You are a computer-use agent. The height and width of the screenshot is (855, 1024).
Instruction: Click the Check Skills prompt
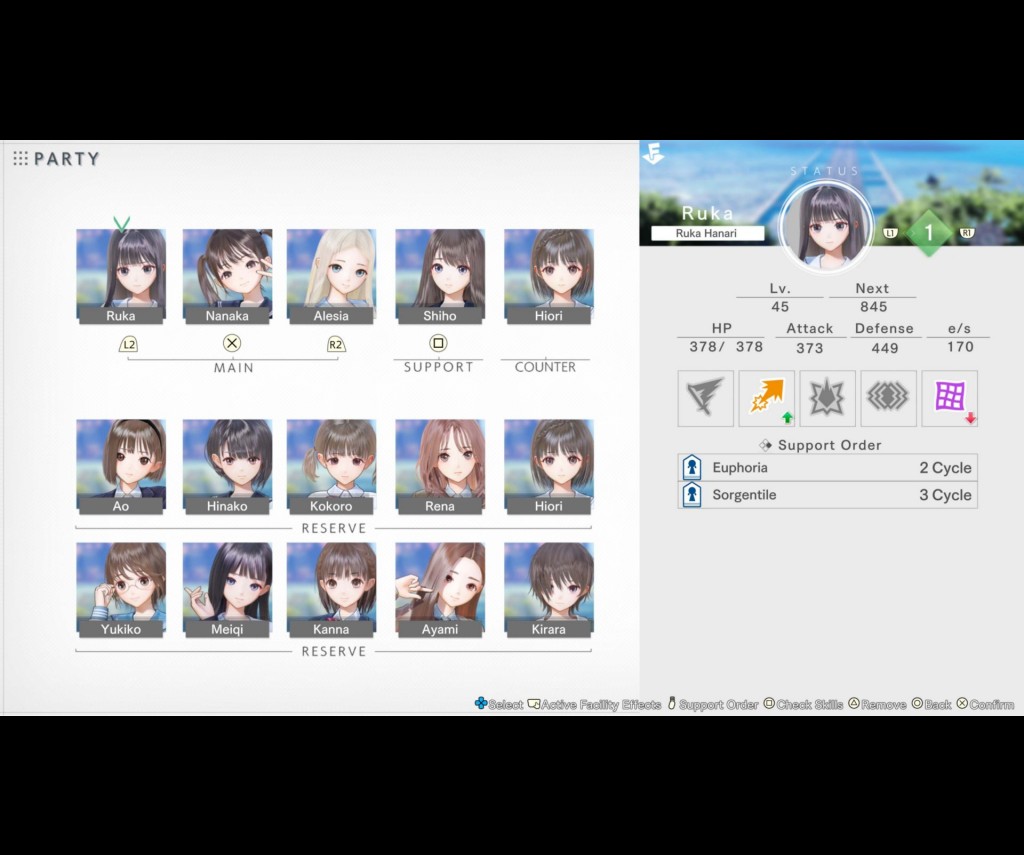tap(803, 704)
